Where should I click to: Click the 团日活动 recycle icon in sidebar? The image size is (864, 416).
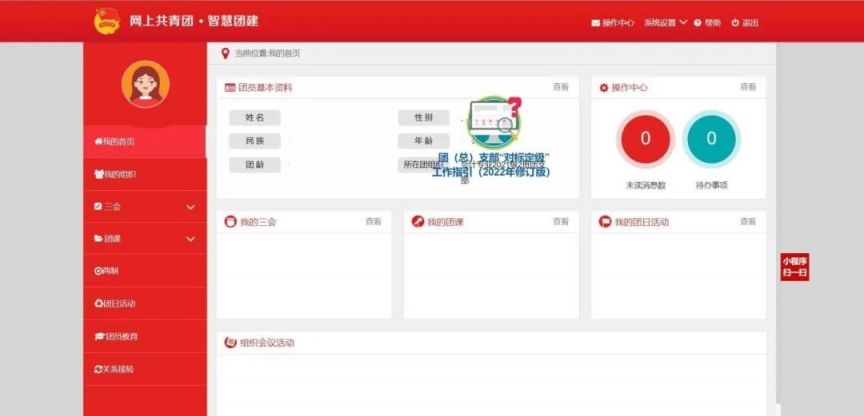click(x=99, y=304)
